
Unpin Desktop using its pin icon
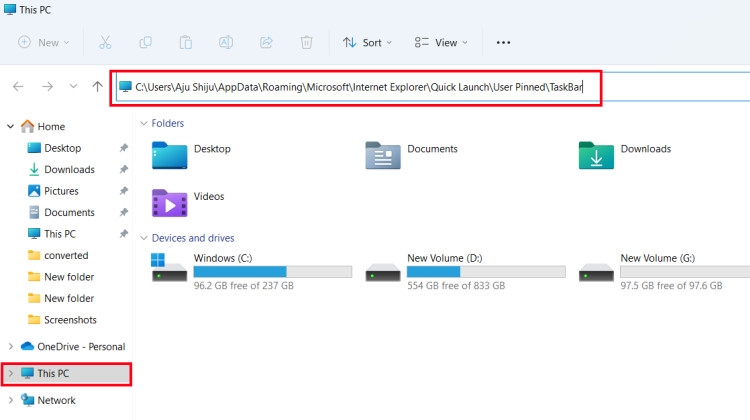124,148
